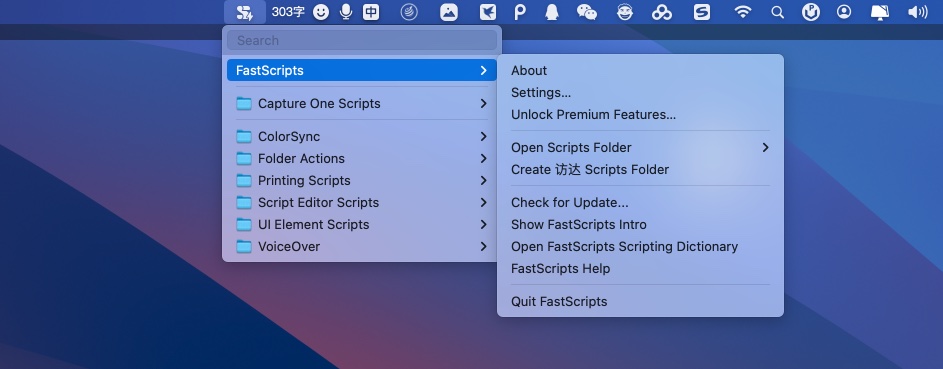Select UI Element Scripts label text

coord(314,225)
